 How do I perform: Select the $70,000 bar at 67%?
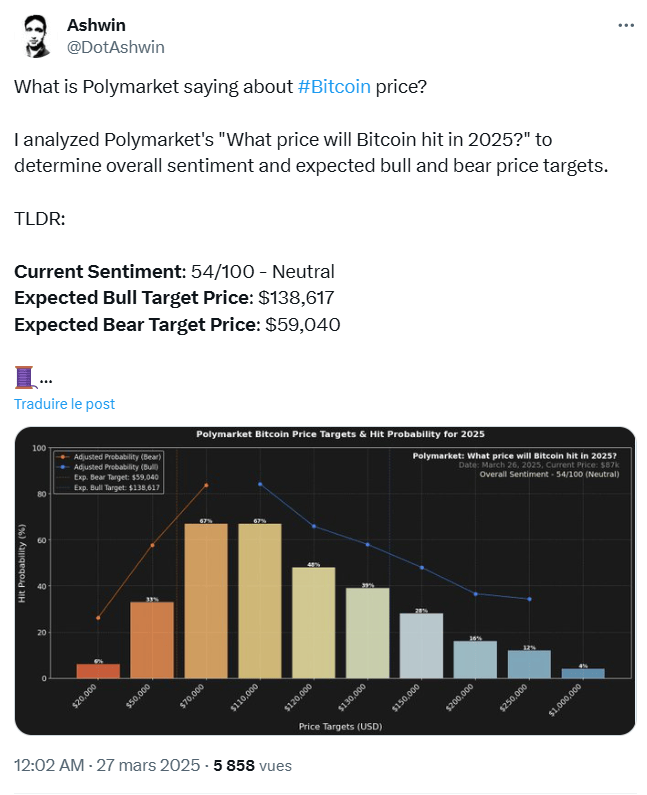[x=206, y=601]
